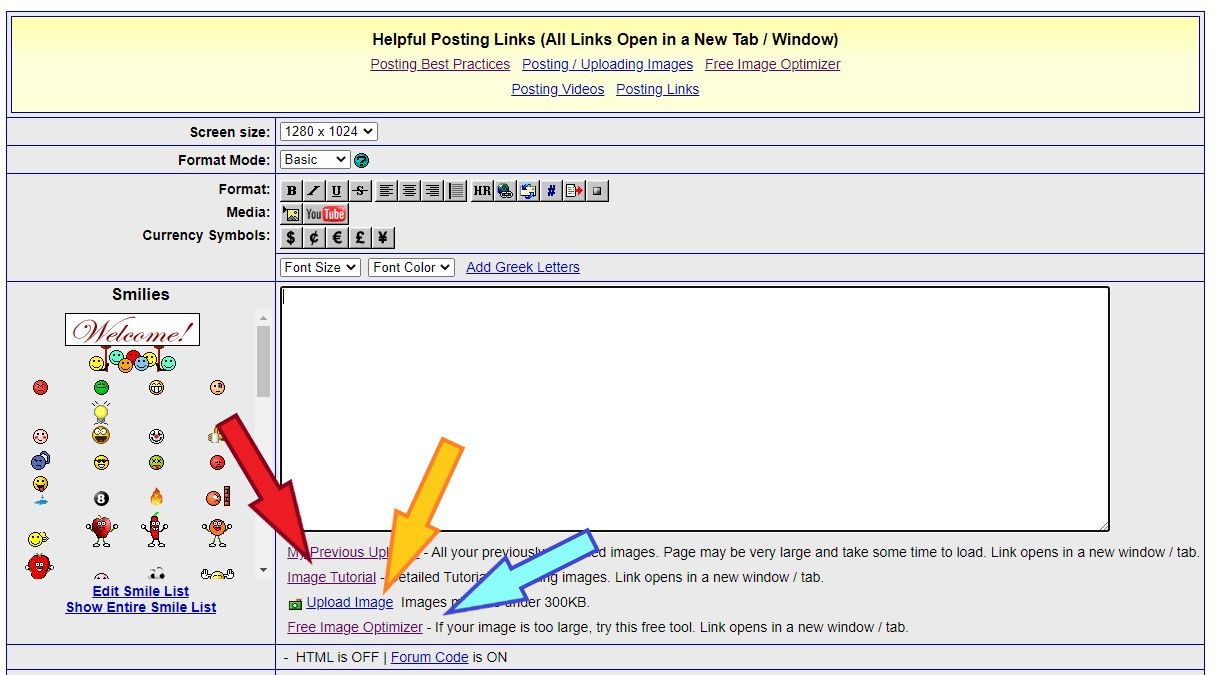Open the Screen size dropdown

329,132
